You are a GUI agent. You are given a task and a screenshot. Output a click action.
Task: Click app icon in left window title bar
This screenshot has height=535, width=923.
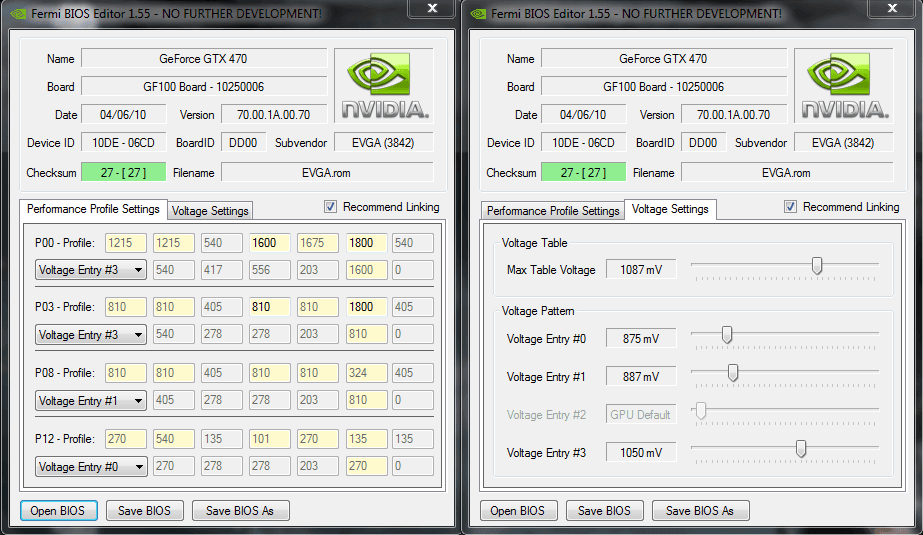(x=18, y=13)
